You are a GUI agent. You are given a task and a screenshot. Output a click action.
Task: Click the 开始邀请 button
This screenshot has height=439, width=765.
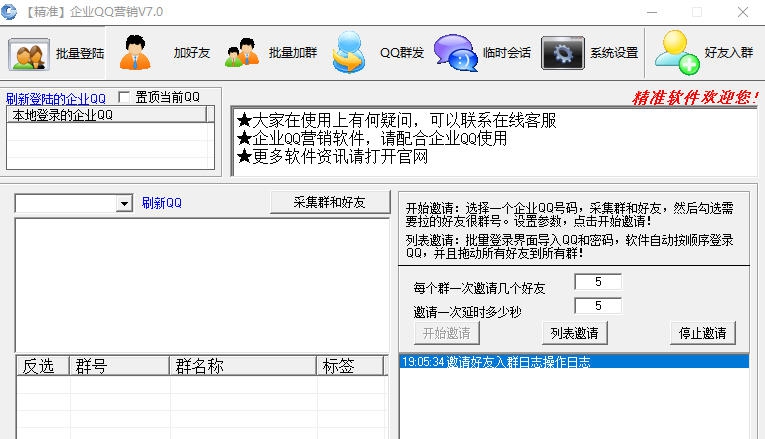point(446,333)
